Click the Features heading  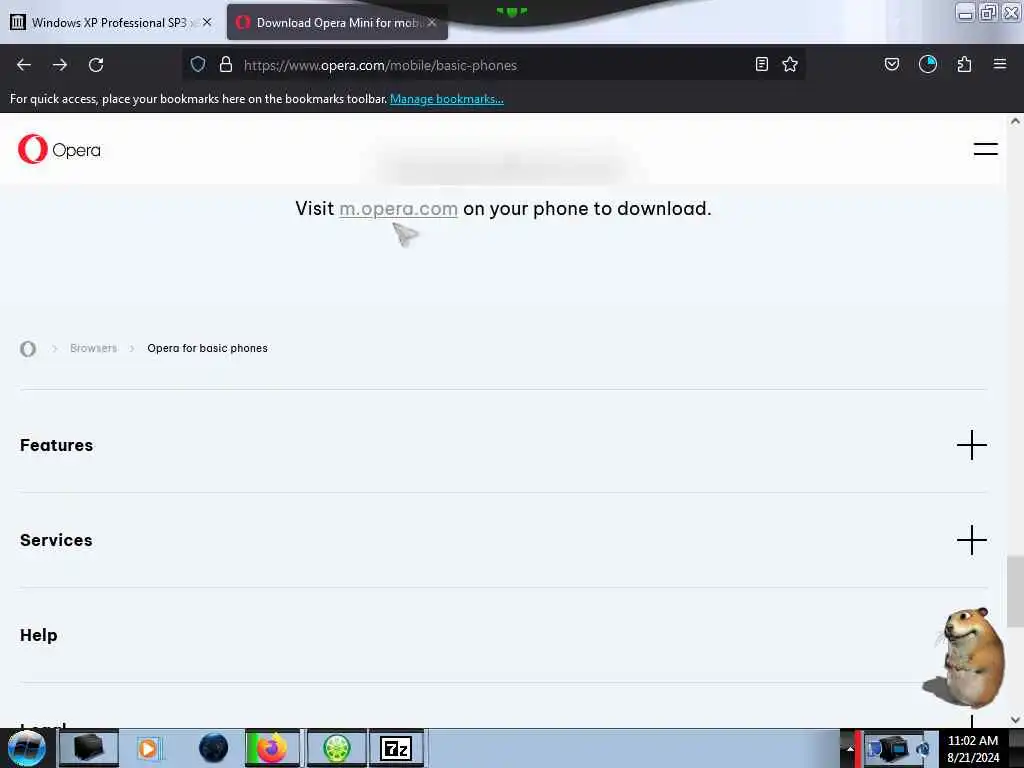coord(56,445)
